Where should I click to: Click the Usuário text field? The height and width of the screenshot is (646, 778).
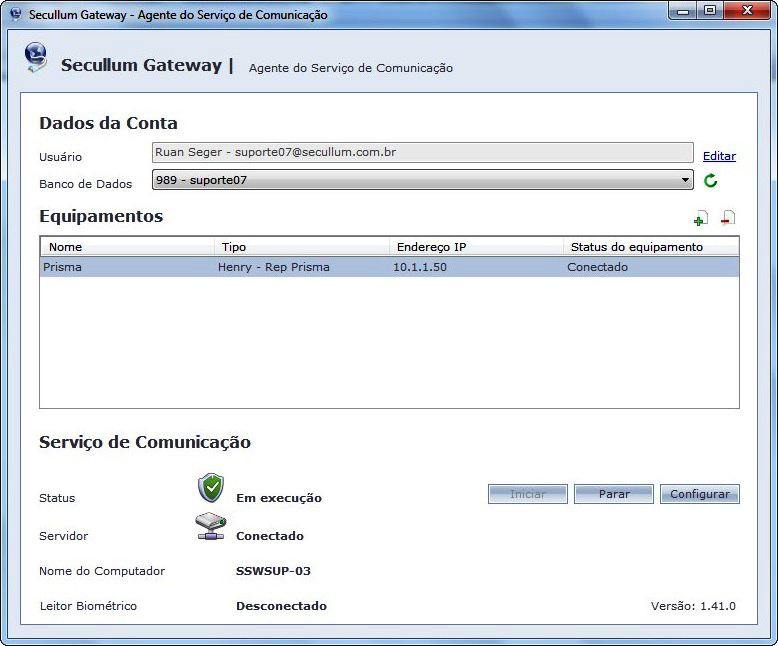[x=422, y=153]
